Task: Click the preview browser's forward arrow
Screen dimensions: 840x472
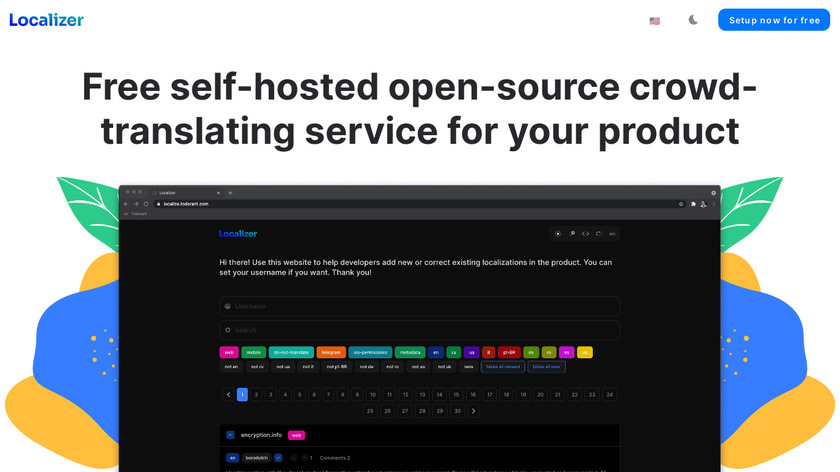Action: (136, 204)
